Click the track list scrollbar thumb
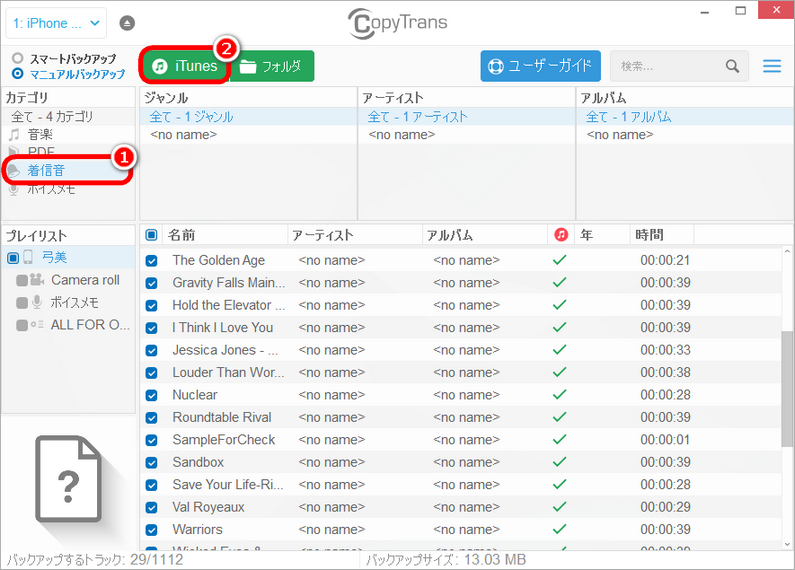Screen dimensions: 795x570 [x=787, y=388]
